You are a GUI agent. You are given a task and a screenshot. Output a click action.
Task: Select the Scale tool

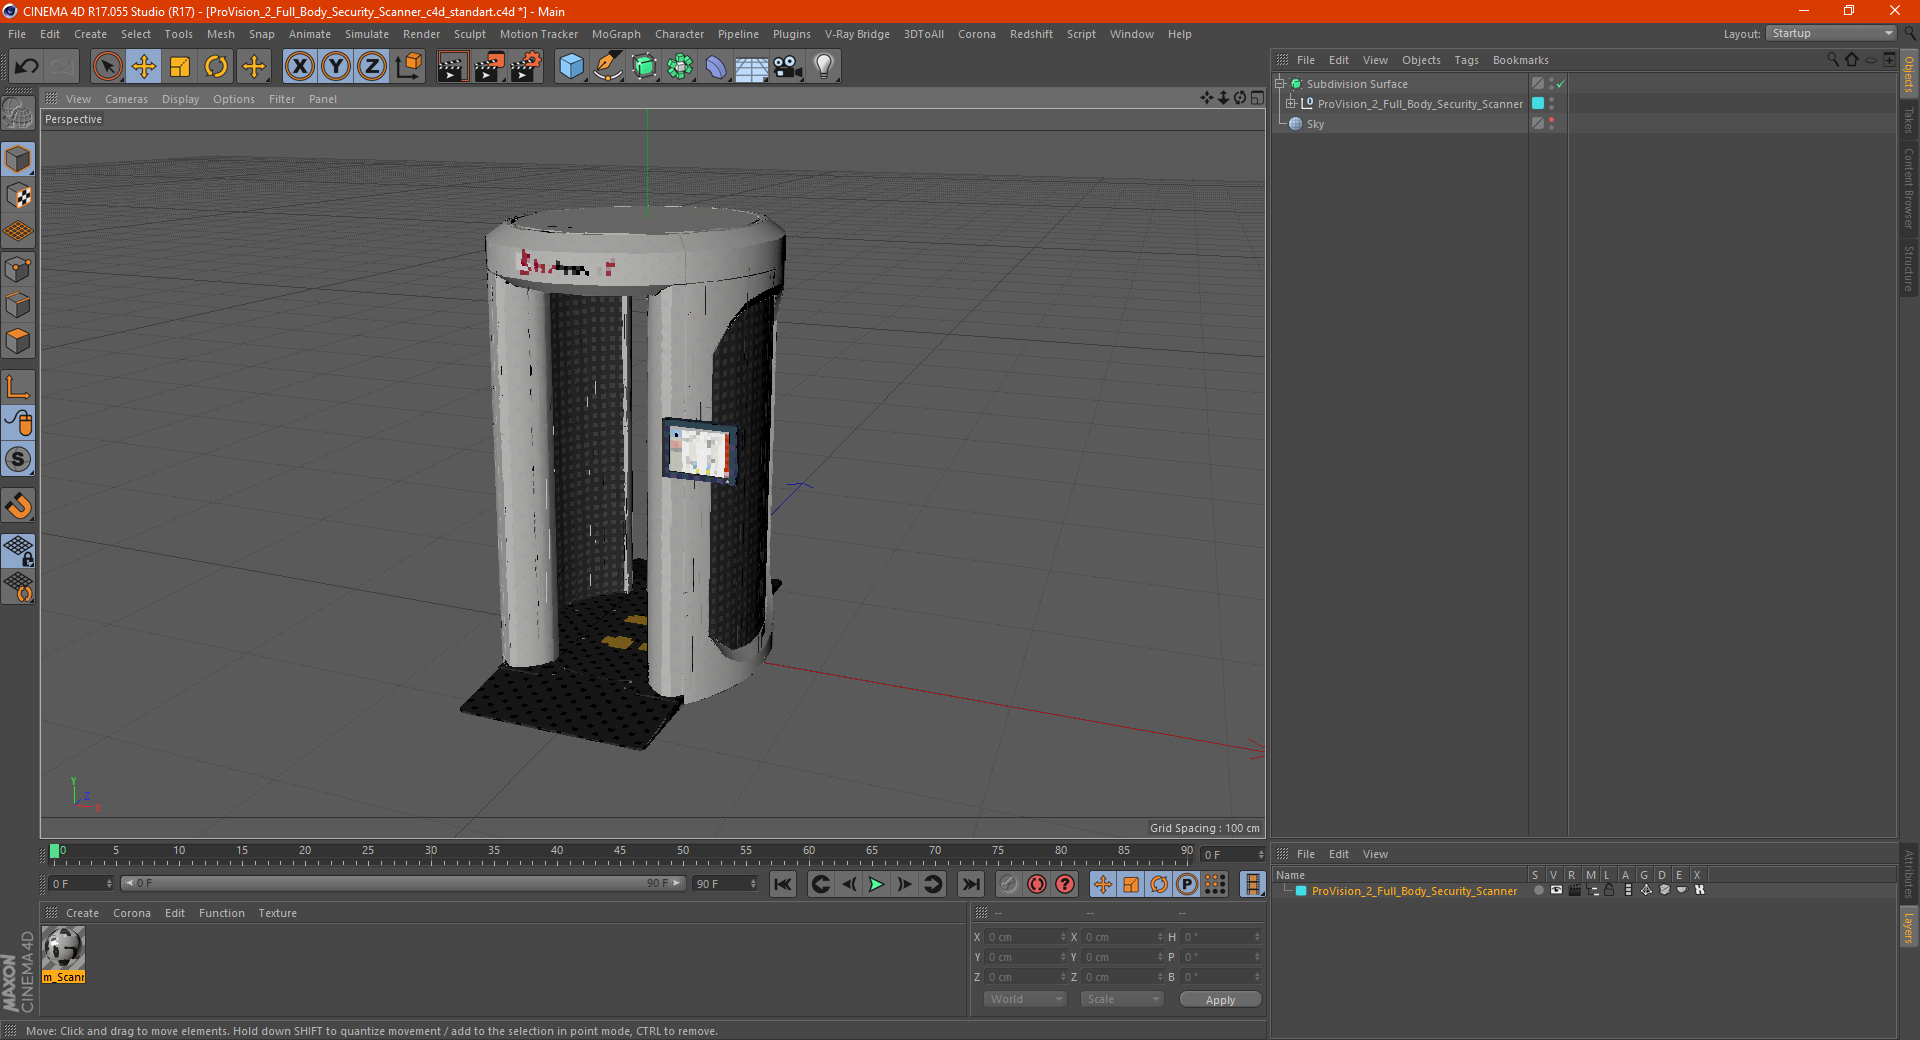pos(180,67)
